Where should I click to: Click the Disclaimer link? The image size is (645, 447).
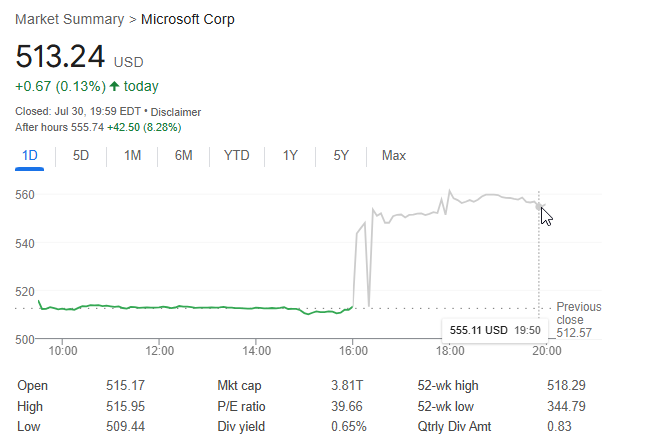point(176,112)
